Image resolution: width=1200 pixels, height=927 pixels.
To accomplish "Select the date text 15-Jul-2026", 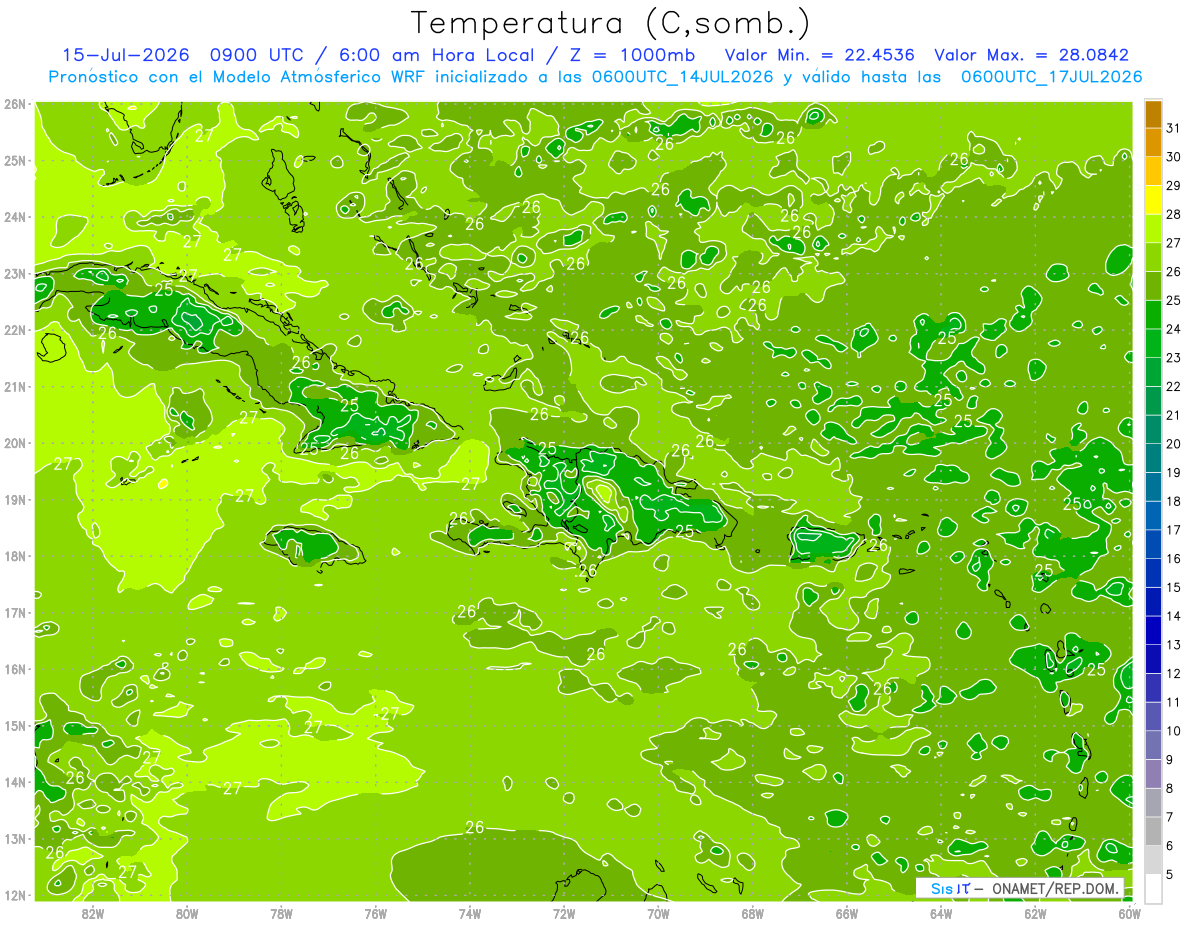I will click(125, 55).
